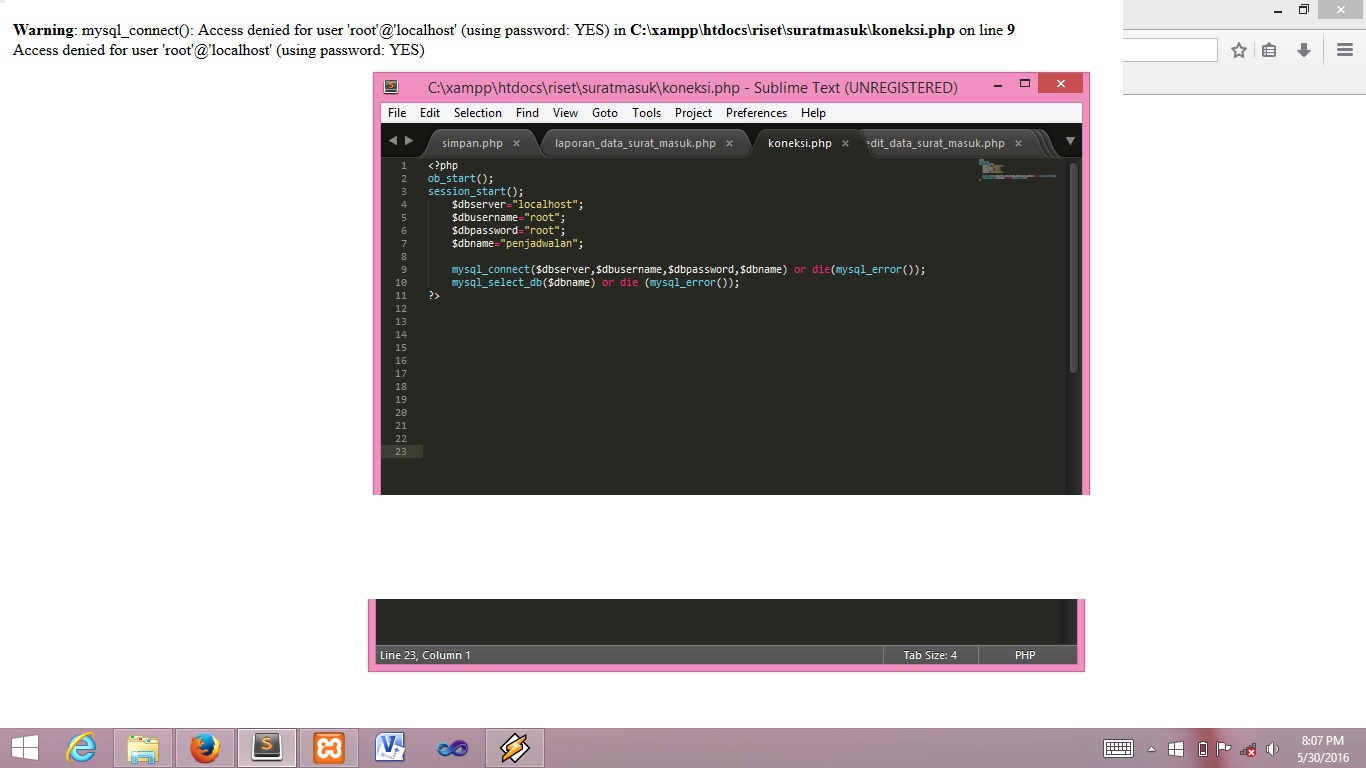The height and width of the screenshot is (768, 1366).
Task: Click the mysql_select_db line of code
Action: (595, 282)
